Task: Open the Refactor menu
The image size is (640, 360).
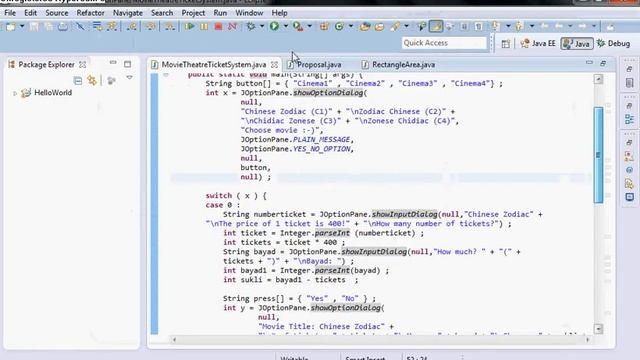Action: pyautogui.click(x=90, y=13)
